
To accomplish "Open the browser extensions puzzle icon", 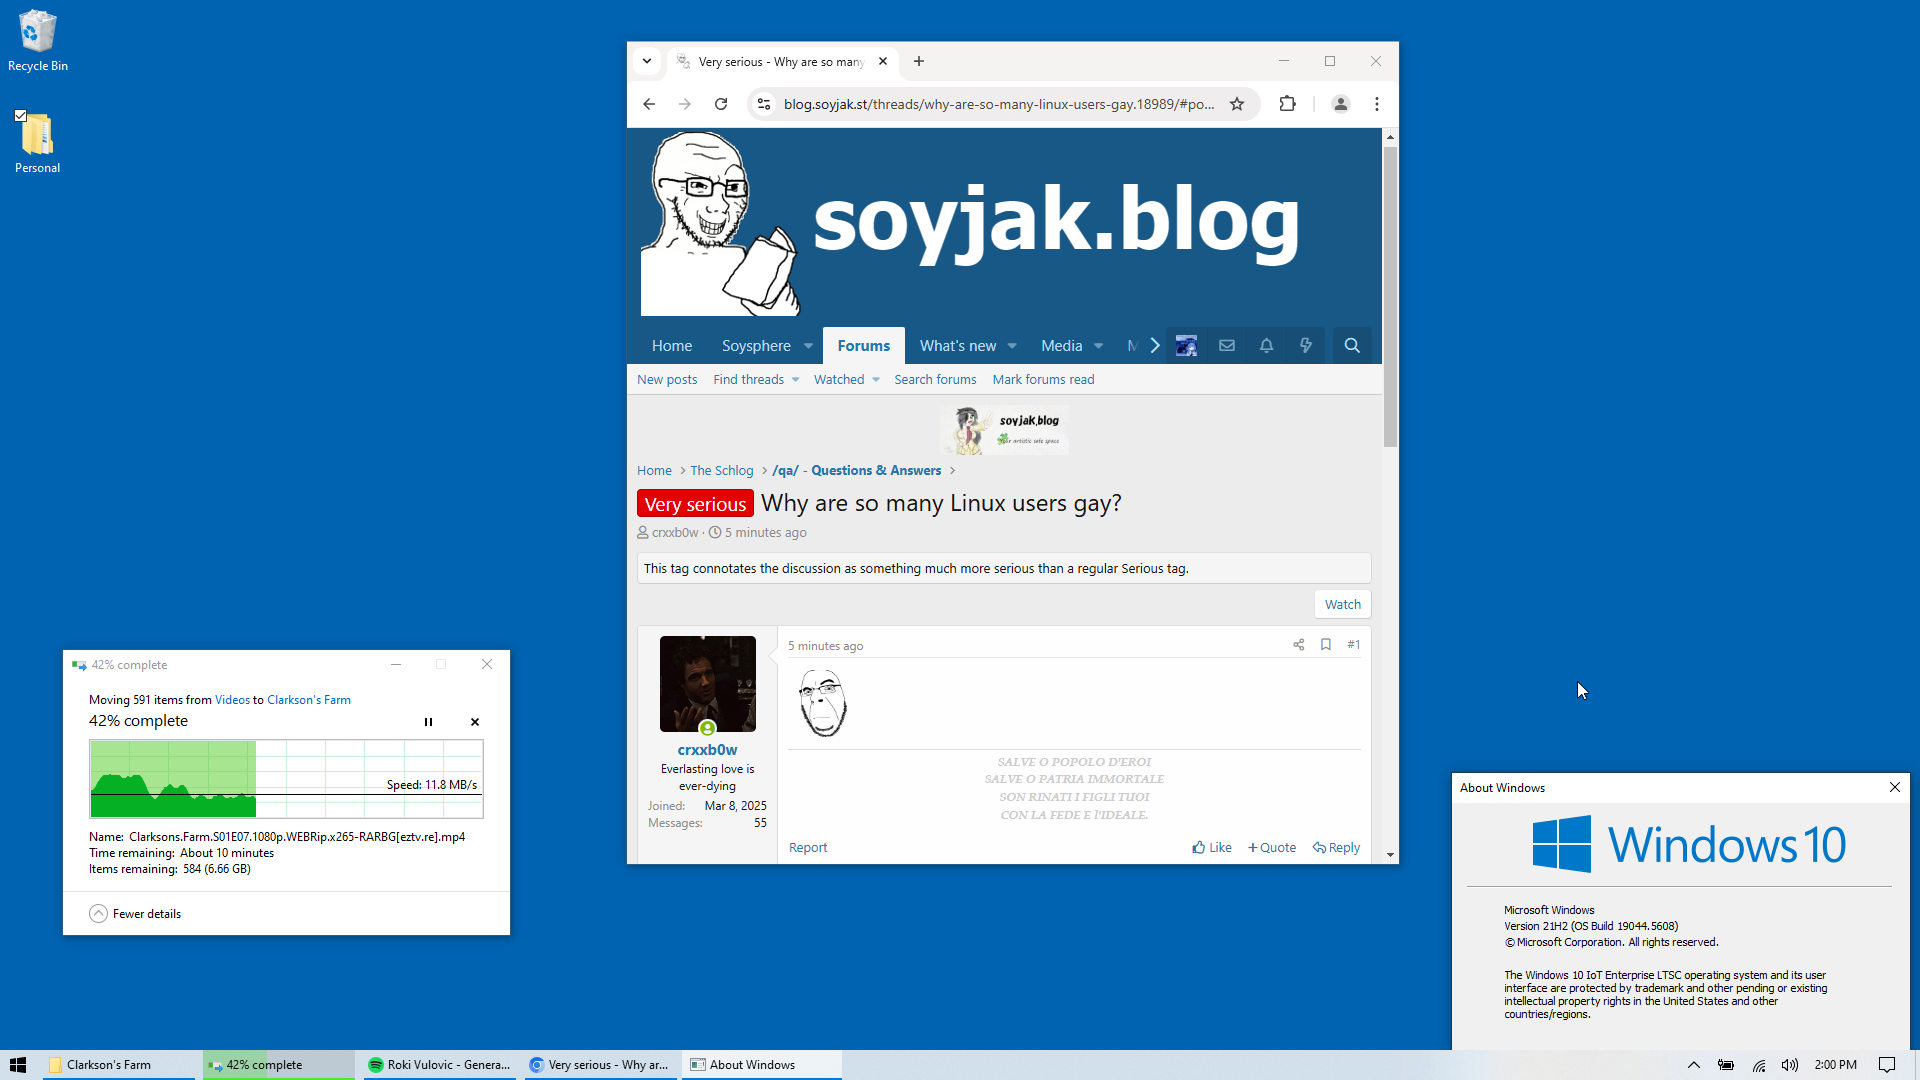I will [1287, 104].
